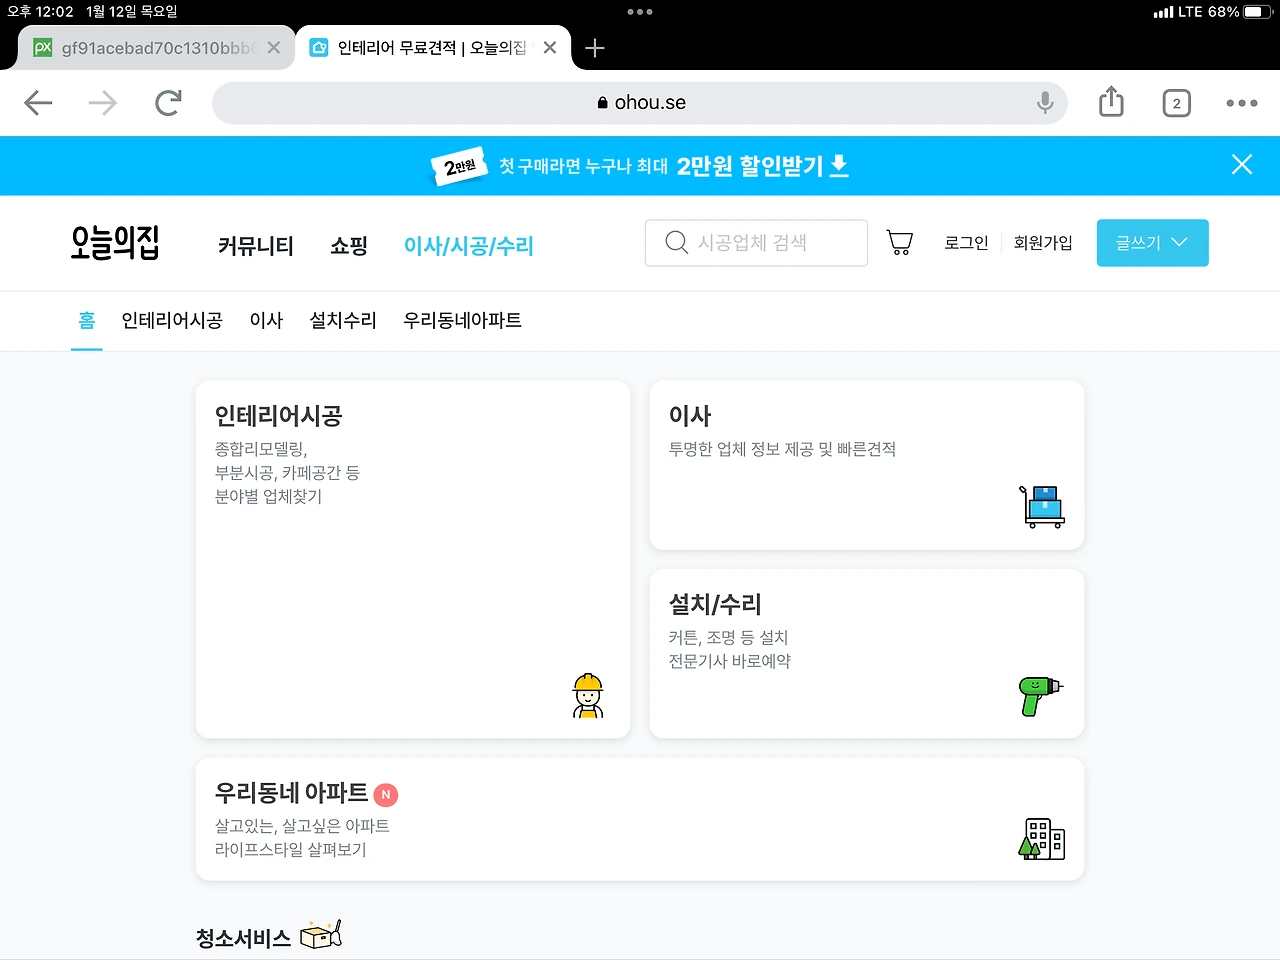Click the ohou.se address bar
The width and height of the screenshot is (1280, 960).
640,103
